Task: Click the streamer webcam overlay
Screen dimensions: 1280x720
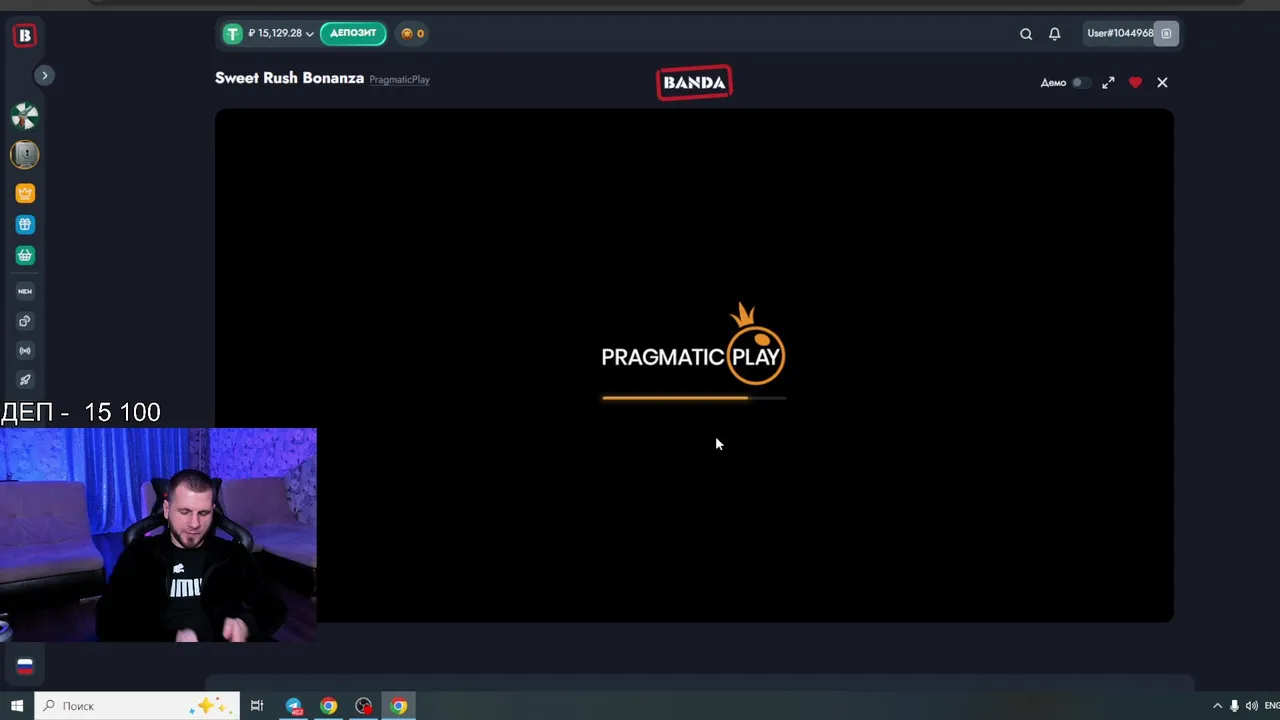Action: coord(158,534)
